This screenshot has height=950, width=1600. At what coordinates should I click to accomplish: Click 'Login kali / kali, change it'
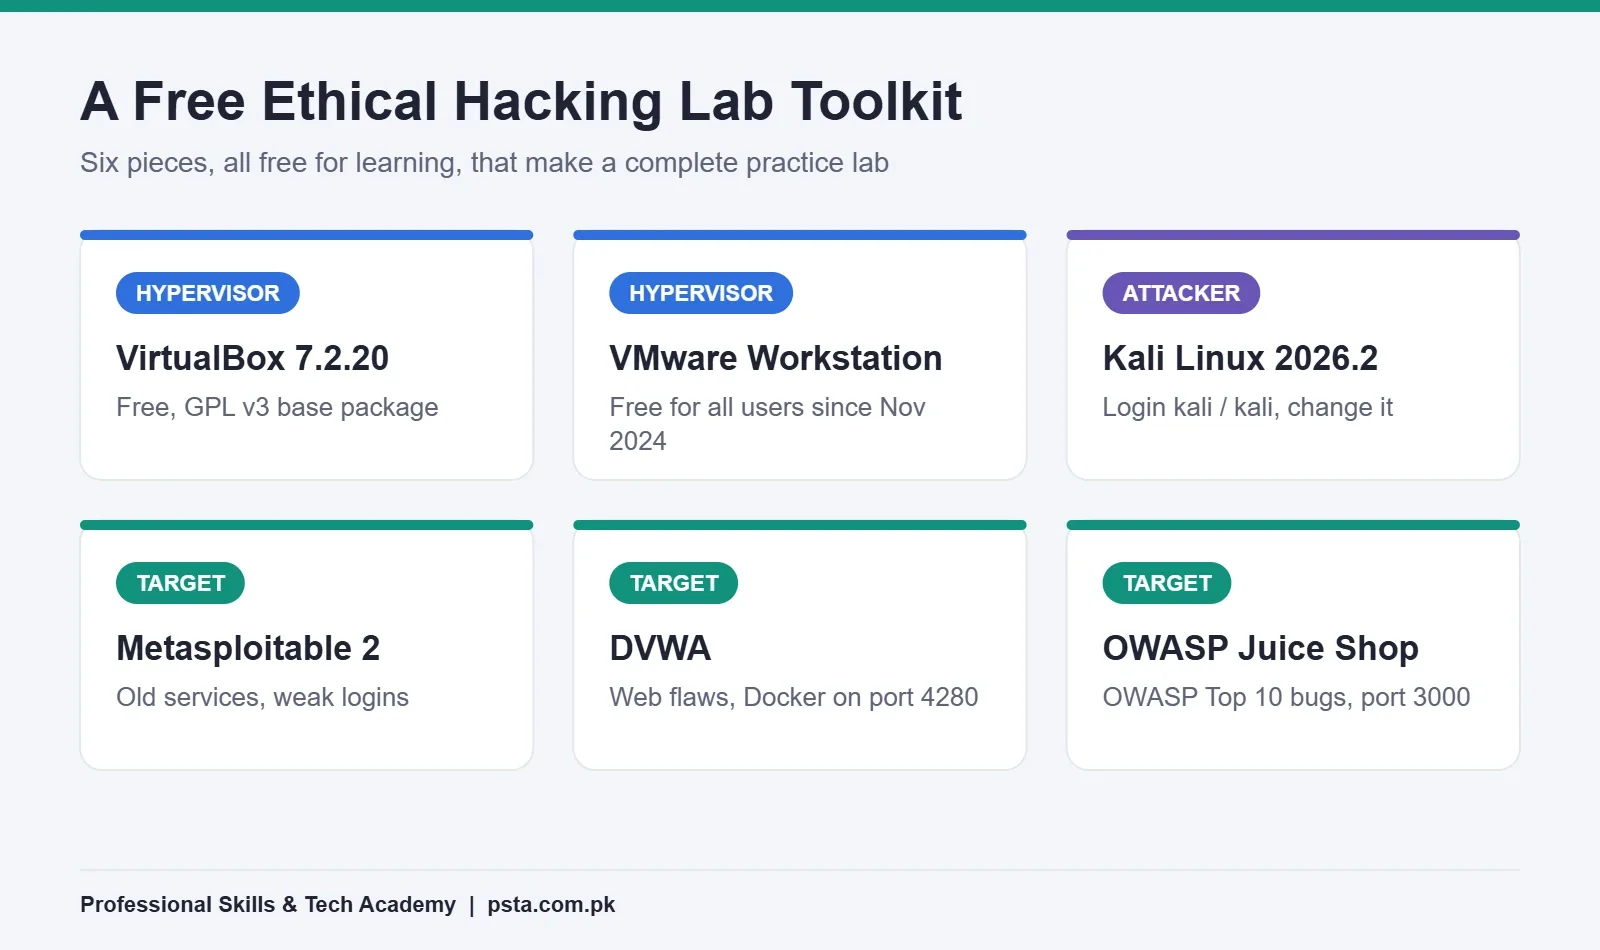click(x=1248, y=407)
